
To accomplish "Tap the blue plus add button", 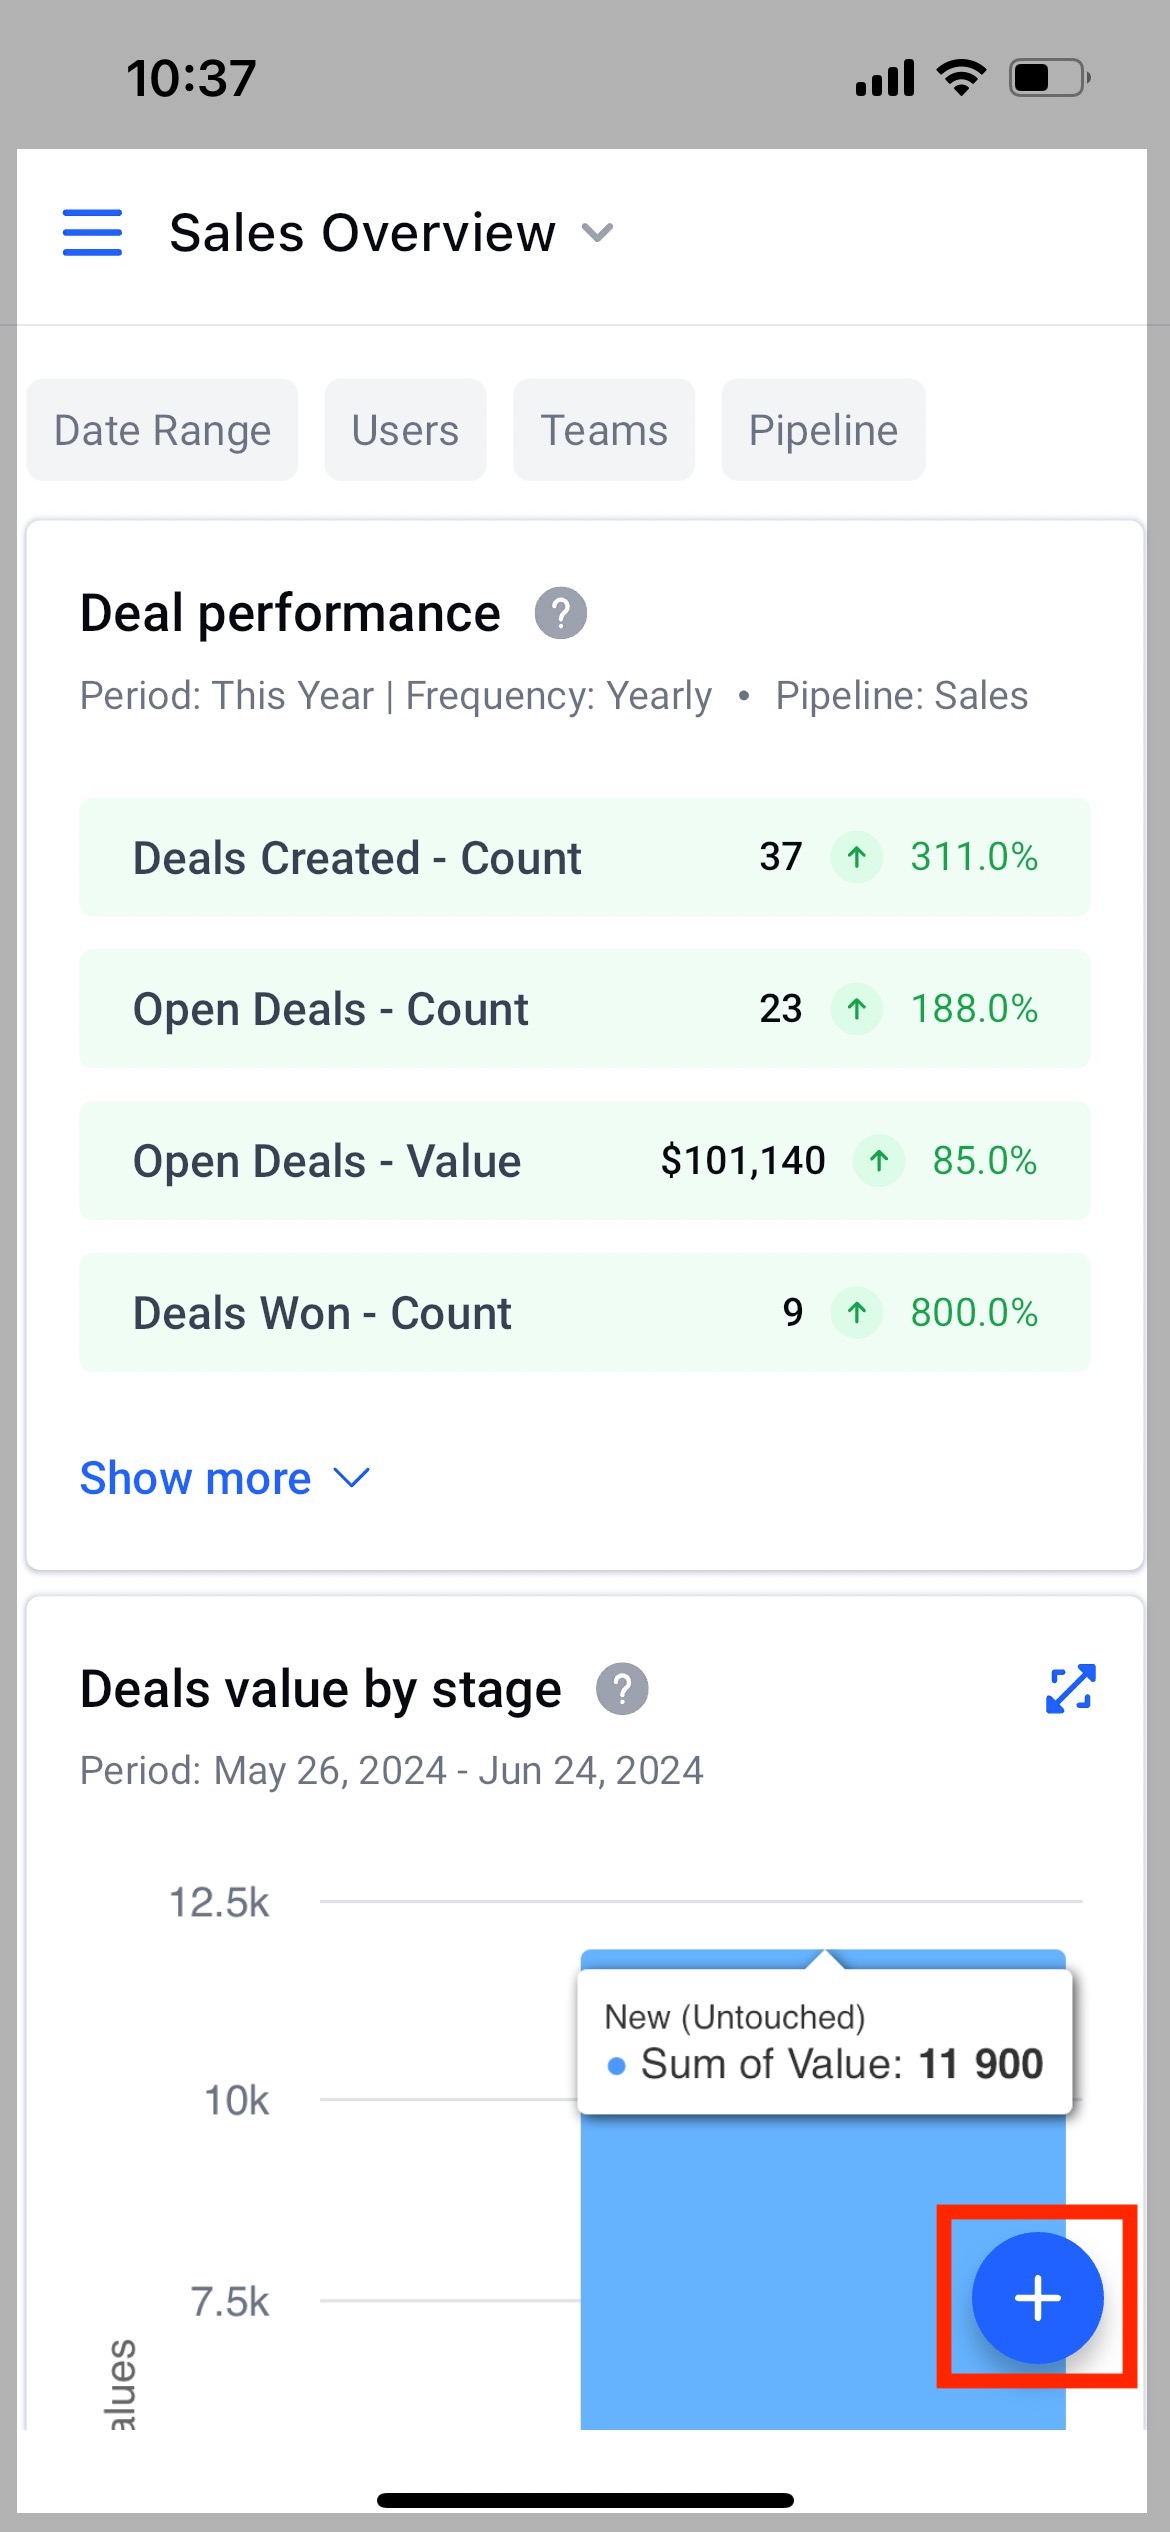I will click(1037, 2297).
